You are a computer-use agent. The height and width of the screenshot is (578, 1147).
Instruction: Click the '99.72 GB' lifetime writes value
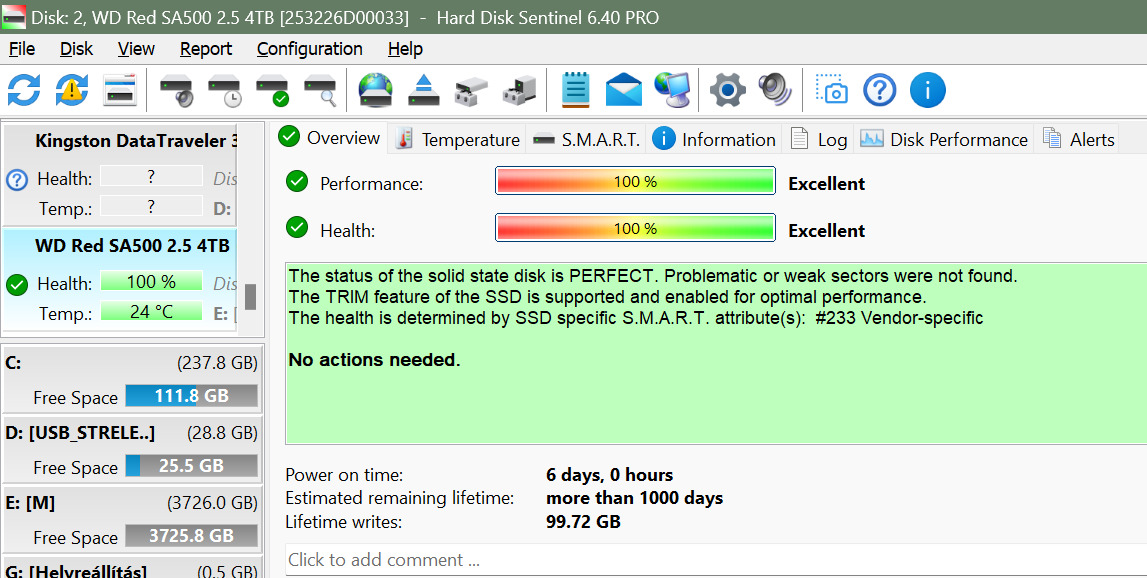583,522
